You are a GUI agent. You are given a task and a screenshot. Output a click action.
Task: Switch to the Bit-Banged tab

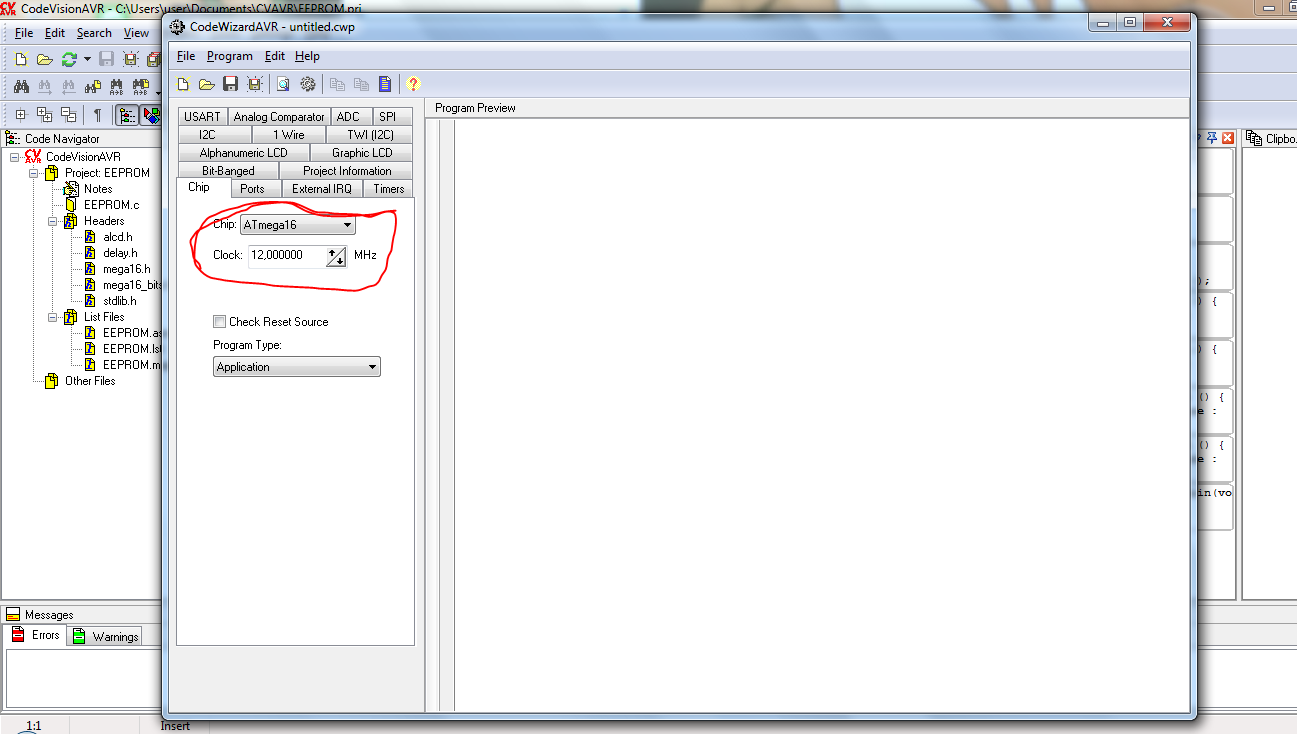[228, 171]
